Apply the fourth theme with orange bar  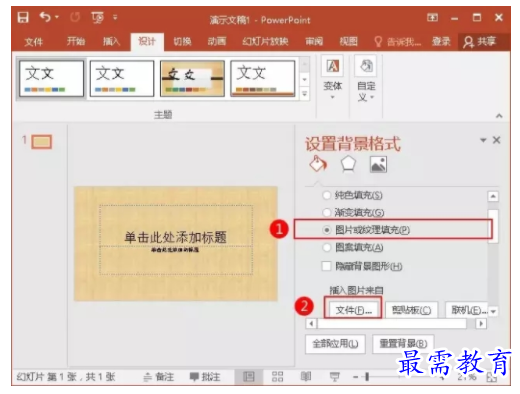(x=263, y=79)
